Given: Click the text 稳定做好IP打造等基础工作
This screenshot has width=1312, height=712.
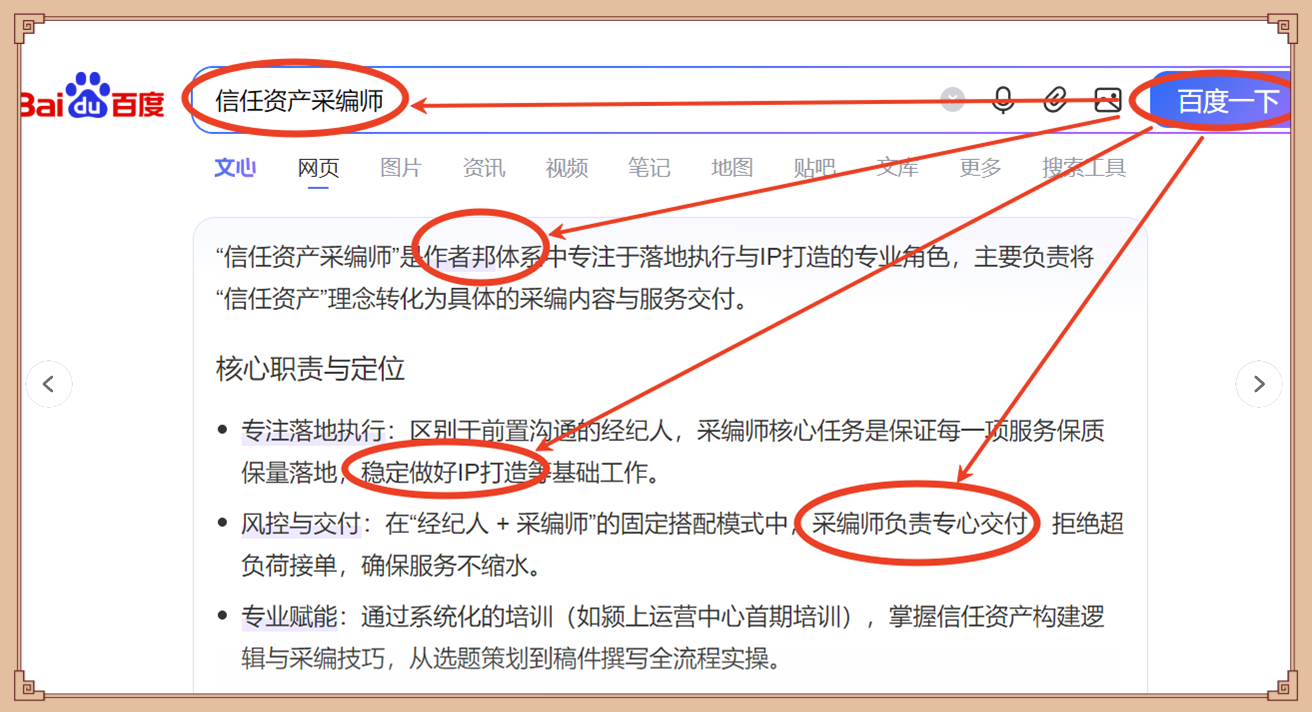Looking at the screenshot, I should click(x=505, y=472).
